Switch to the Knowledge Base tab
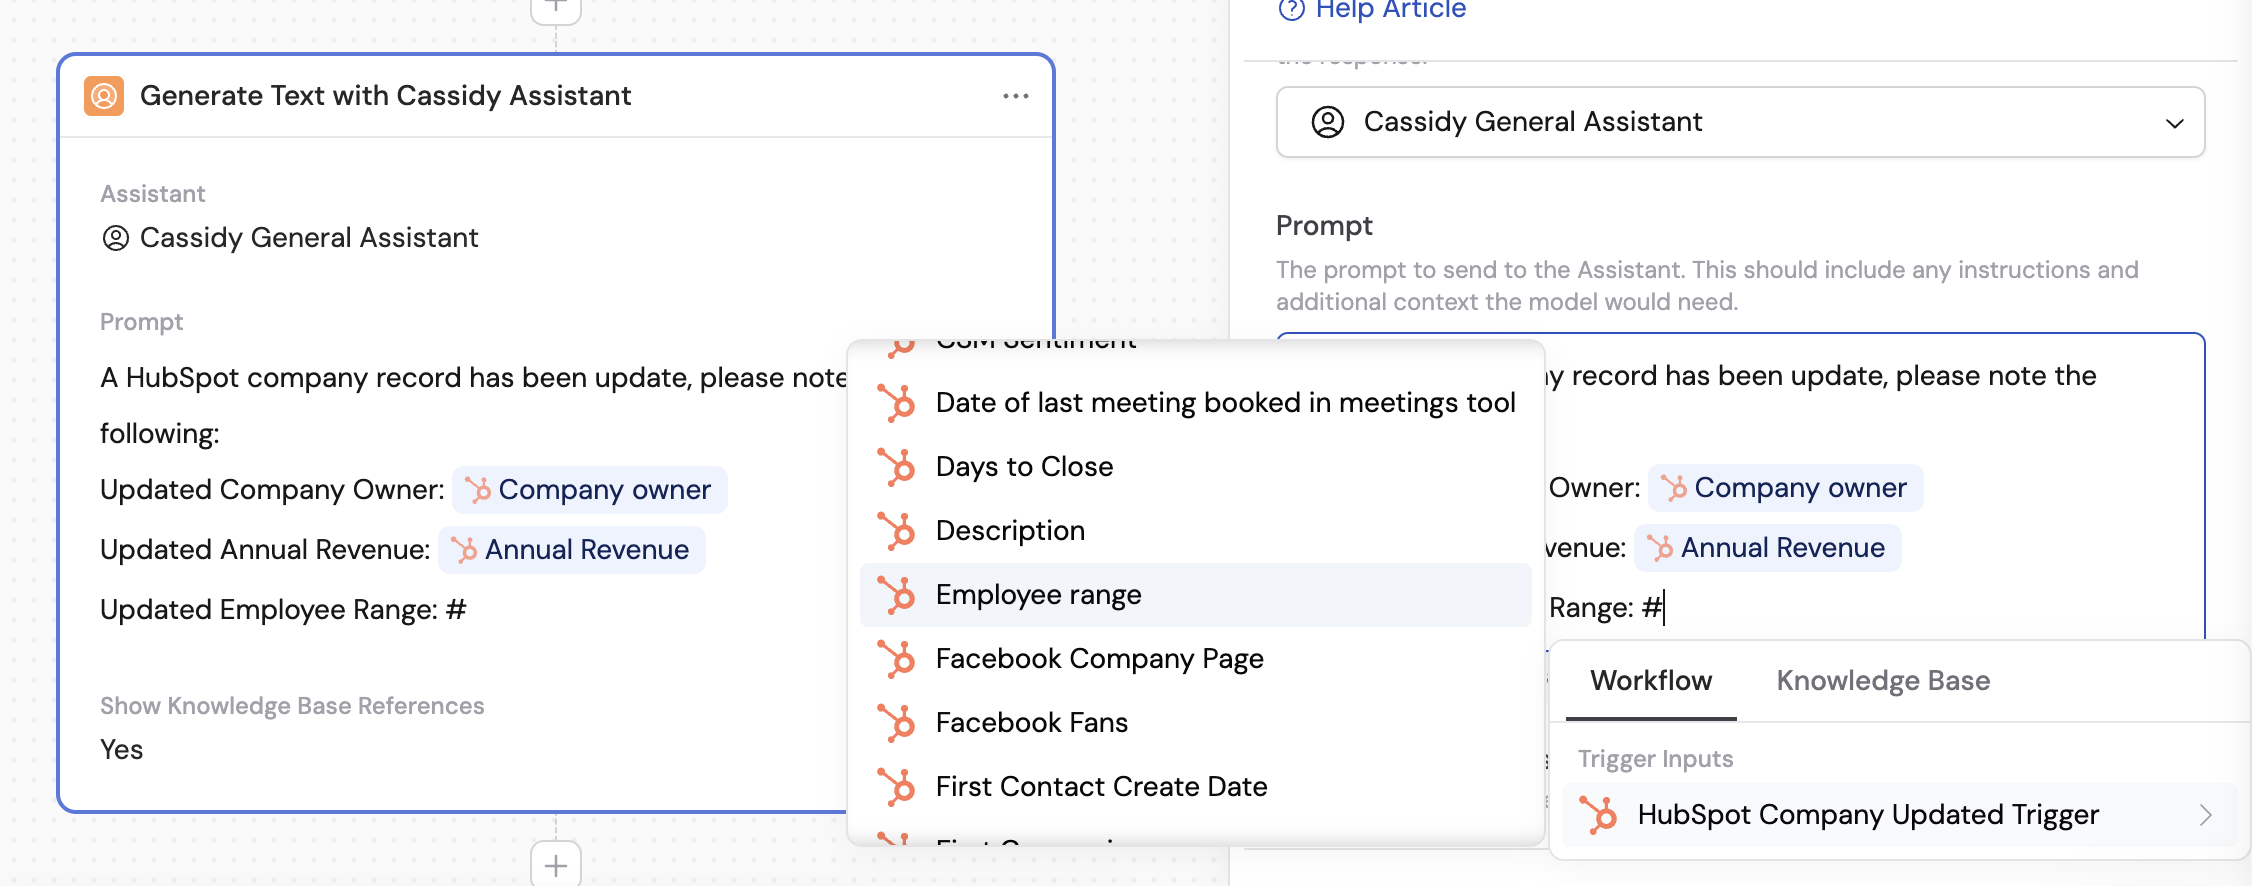 pos(1883,681)
